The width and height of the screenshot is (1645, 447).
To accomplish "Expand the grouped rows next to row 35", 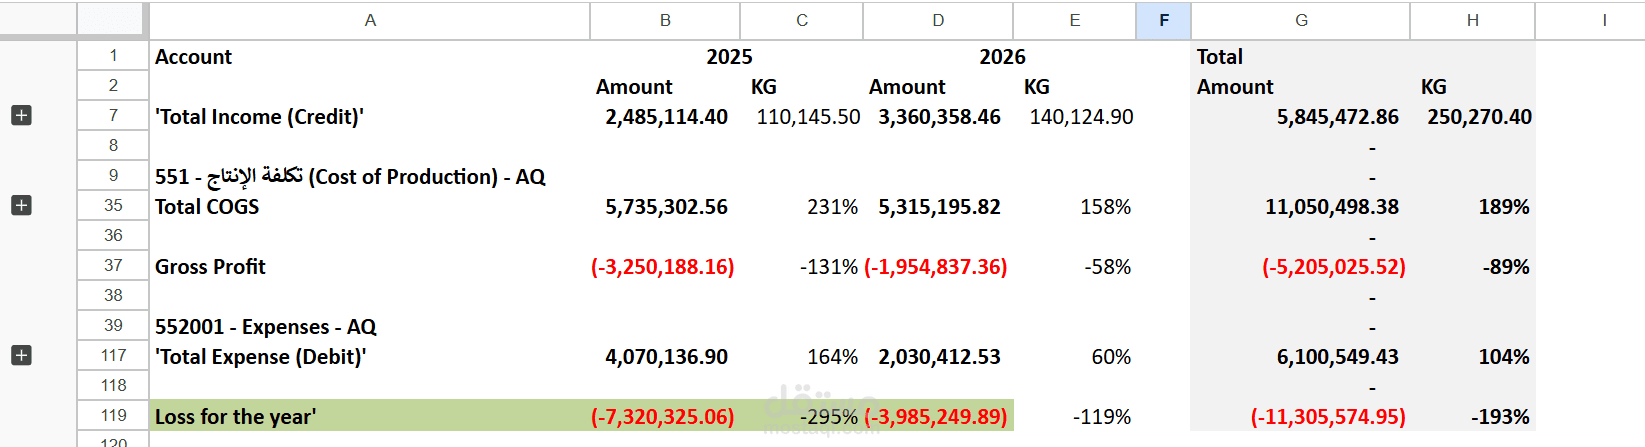I will 21,205.
